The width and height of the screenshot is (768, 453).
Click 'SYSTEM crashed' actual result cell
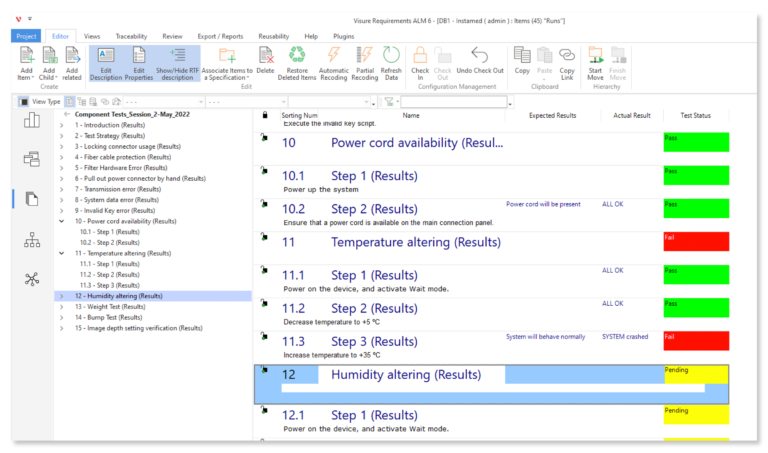click(x=625, y=337)
